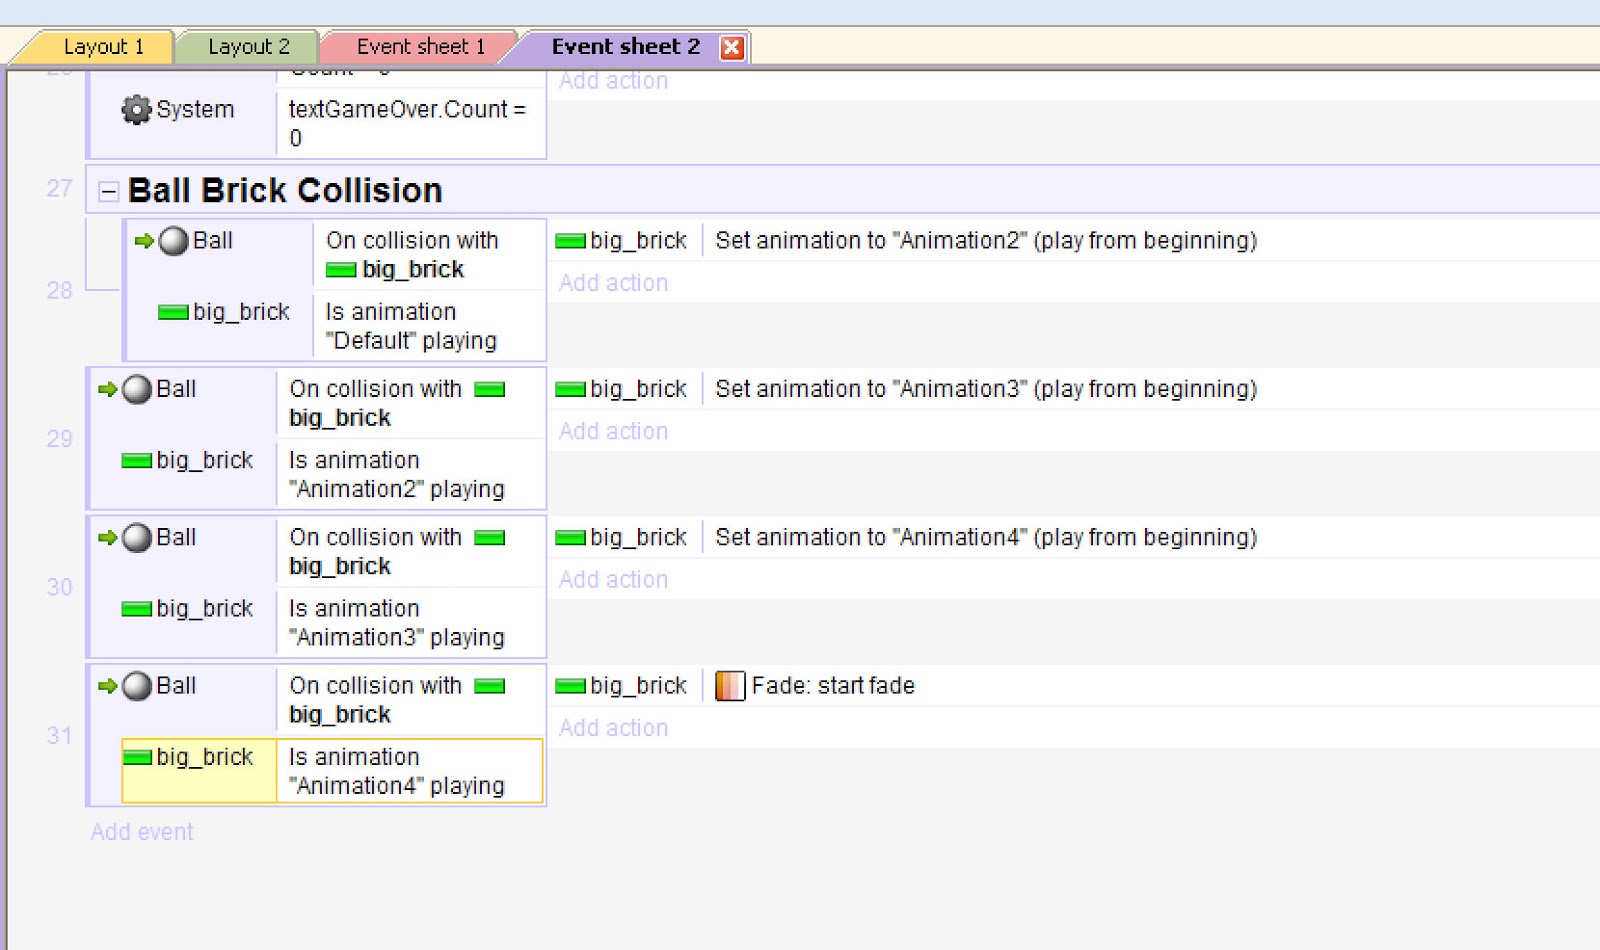Select the "Fade: start fade" action text
1600x950 pixels.
pos(833,686)
